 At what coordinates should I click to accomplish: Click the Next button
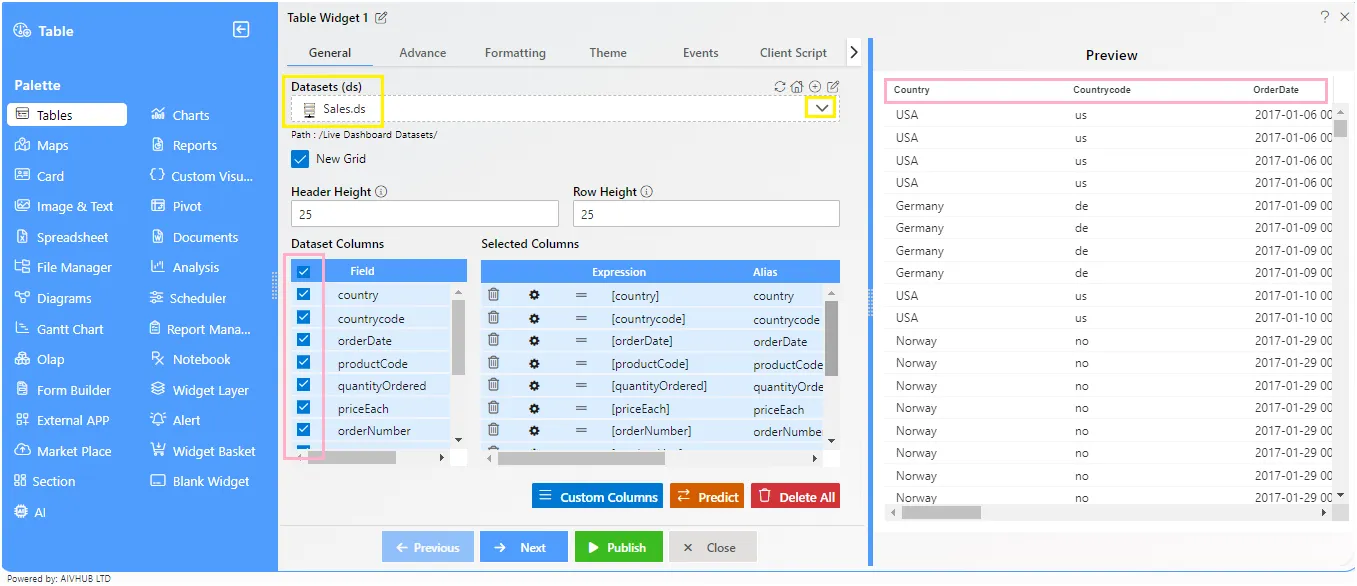(x=523, y=547)
